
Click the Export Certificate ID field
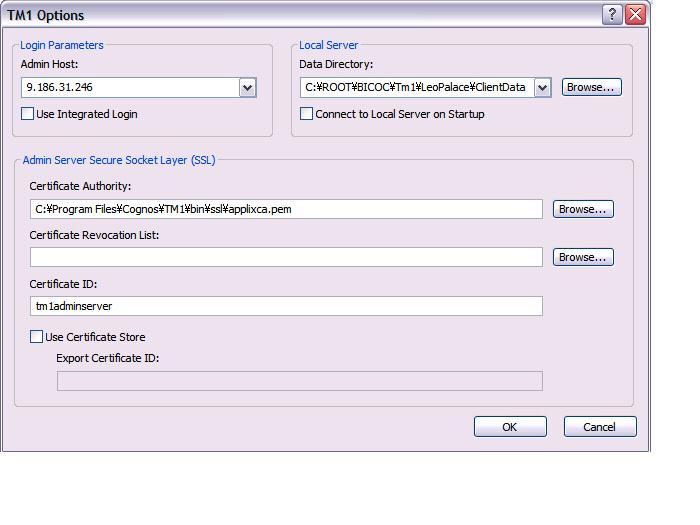pyautogui.click(x=300, y=381)
